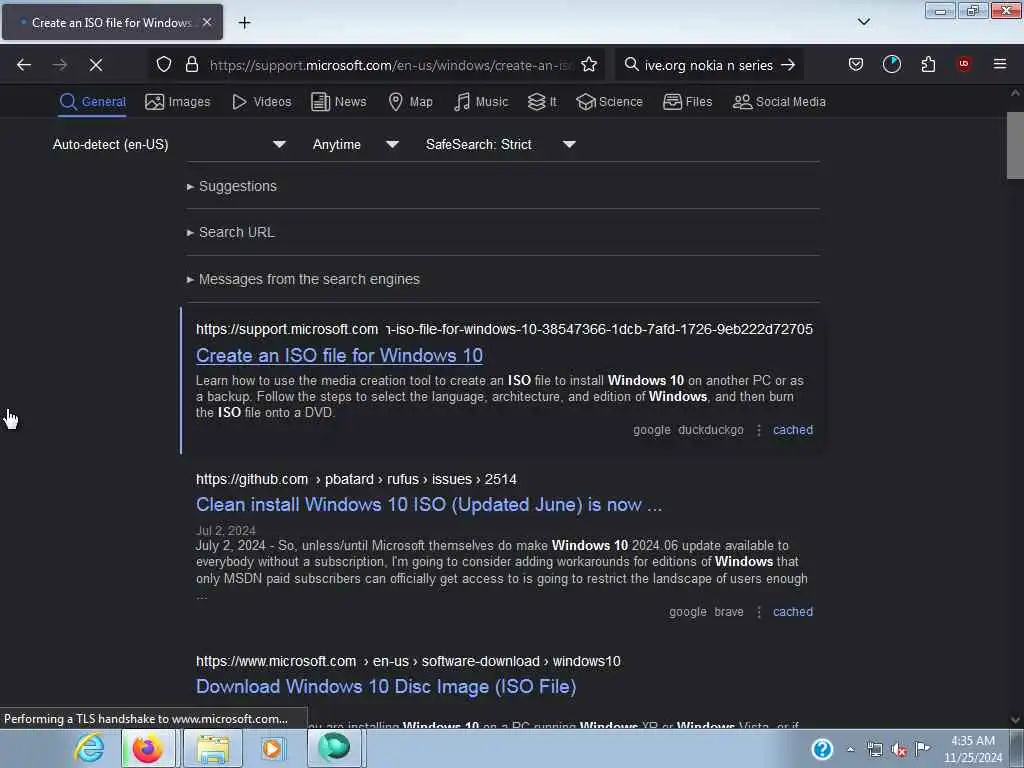Click the search box containing nokia n series
Screen dimensions: 1024x768
point(709,65)
